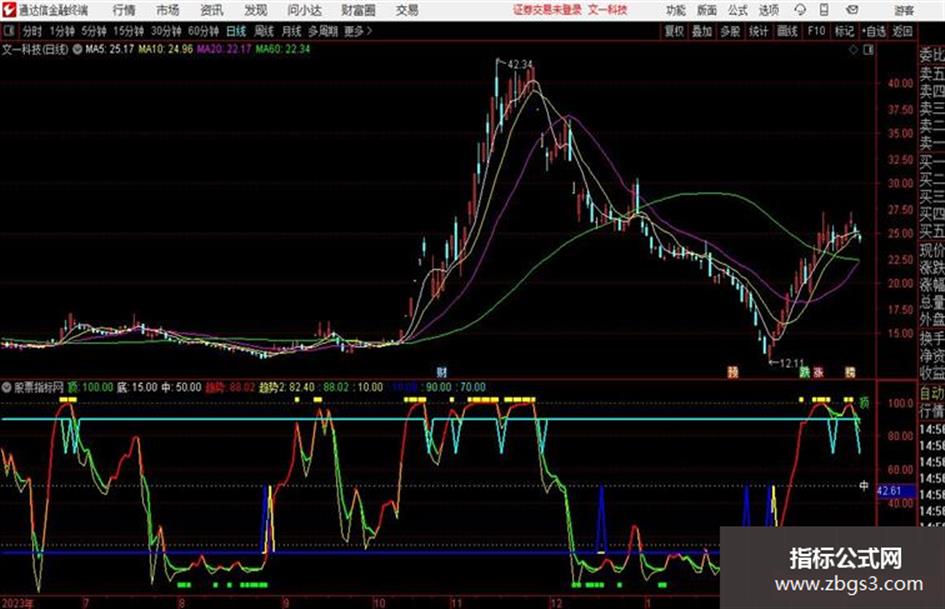
Task: Open the 发现 menu
Action: tap(256, 10)
